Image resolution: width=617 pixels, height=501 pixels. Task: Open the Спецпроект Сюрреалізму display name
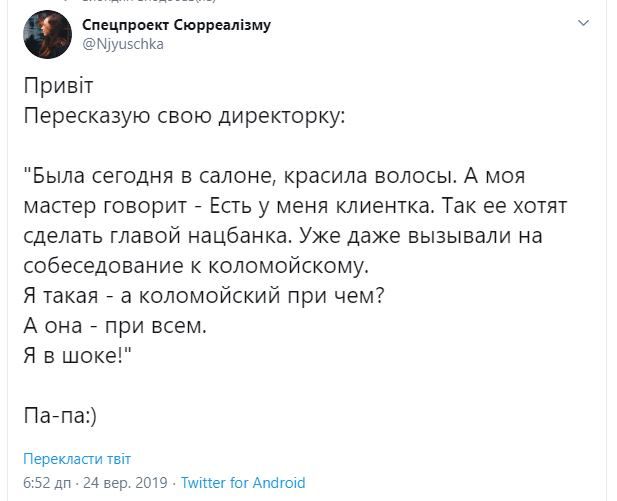176,25
